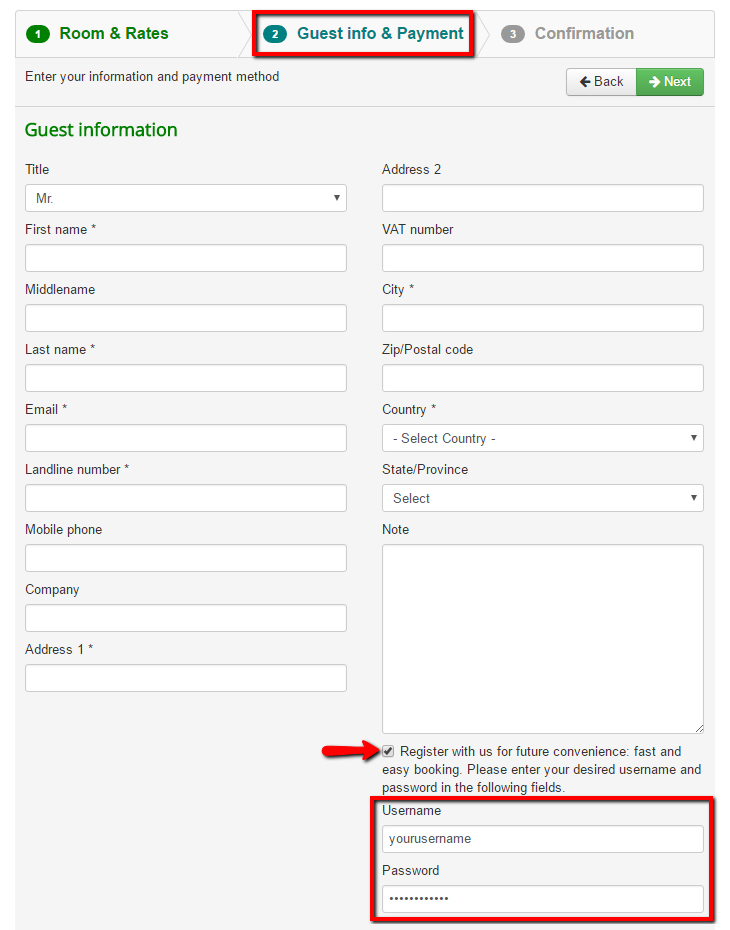Expand the State/Province select menu
Screen dimensions: 730x930
point(542,498)
